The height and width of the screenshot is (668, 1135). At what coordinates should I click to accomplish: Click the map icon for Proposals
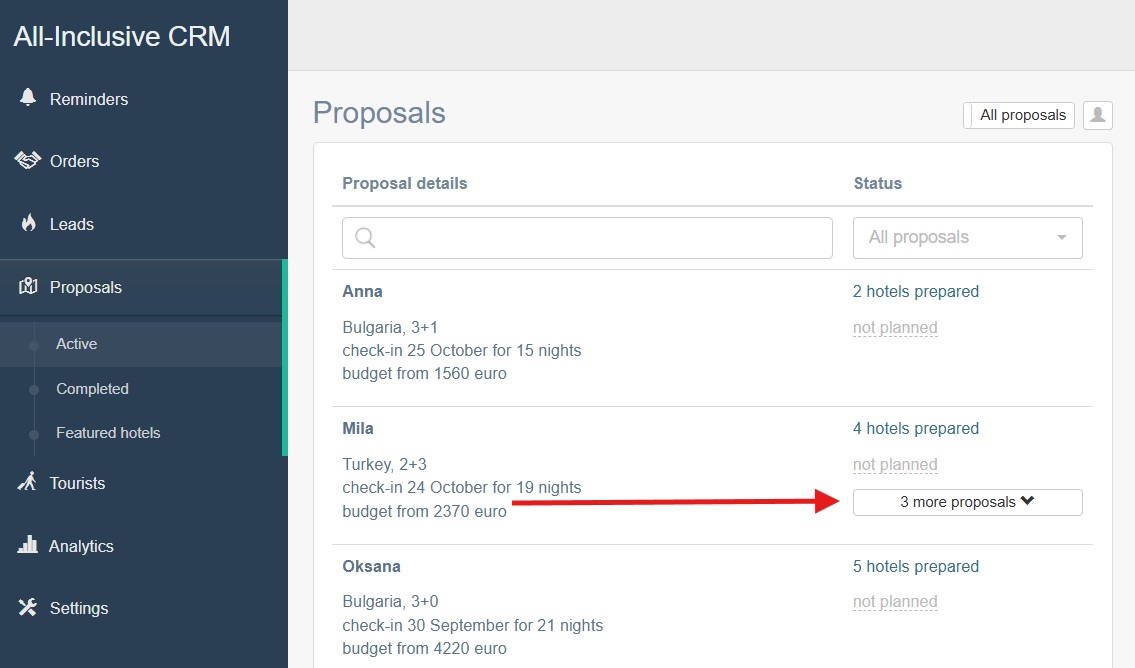pos(28,287)
